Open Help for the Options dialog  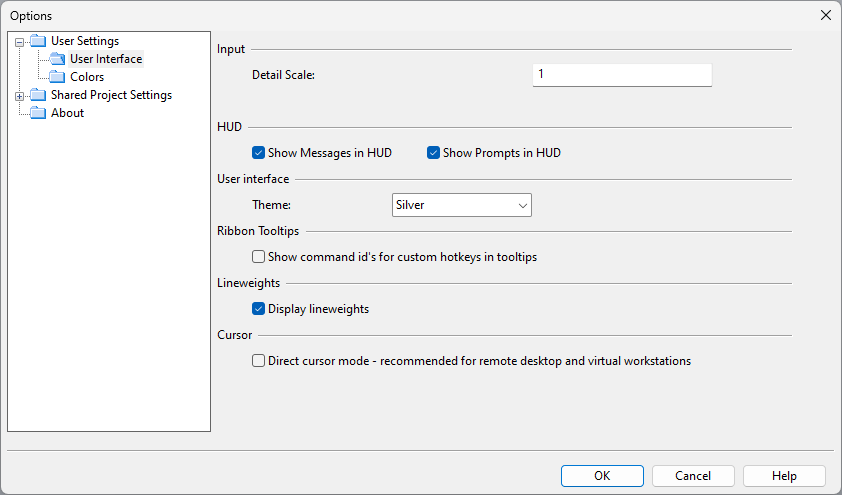(x=784, y=476)
